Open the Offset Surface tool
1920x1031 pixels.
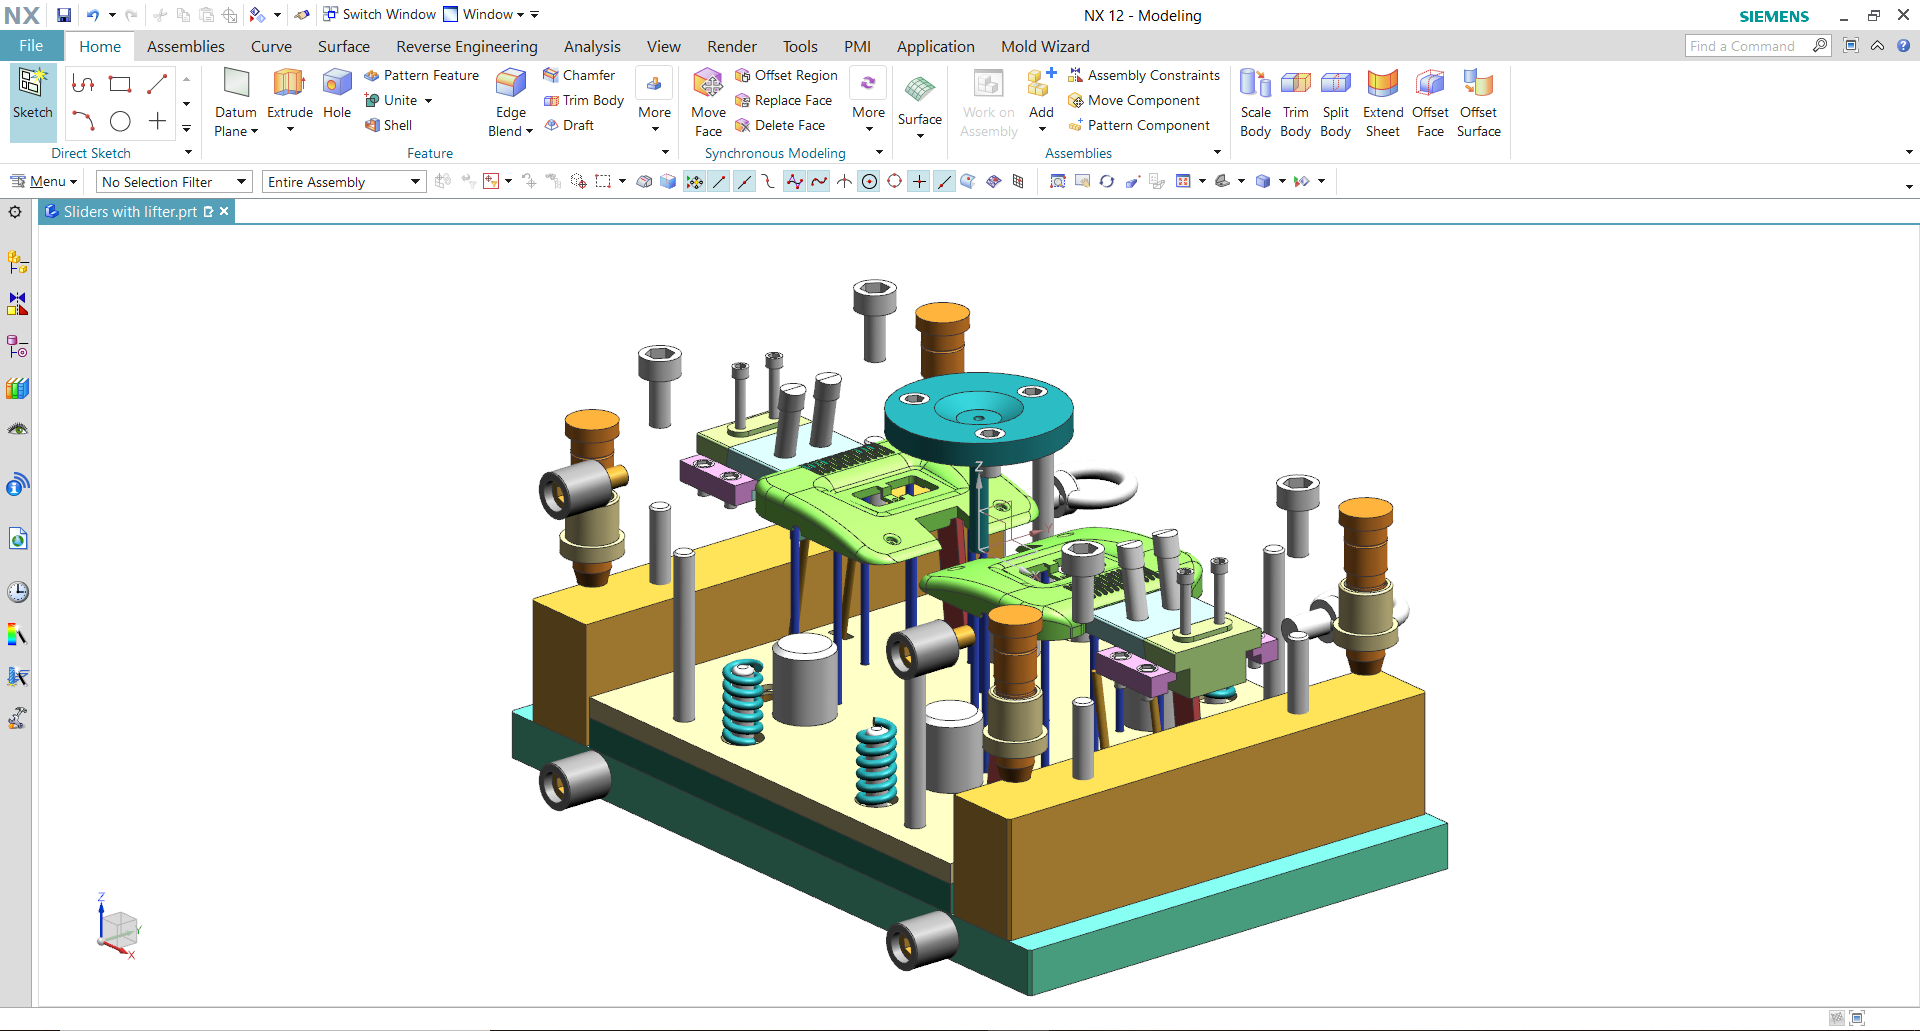[x=1478, y=103]
